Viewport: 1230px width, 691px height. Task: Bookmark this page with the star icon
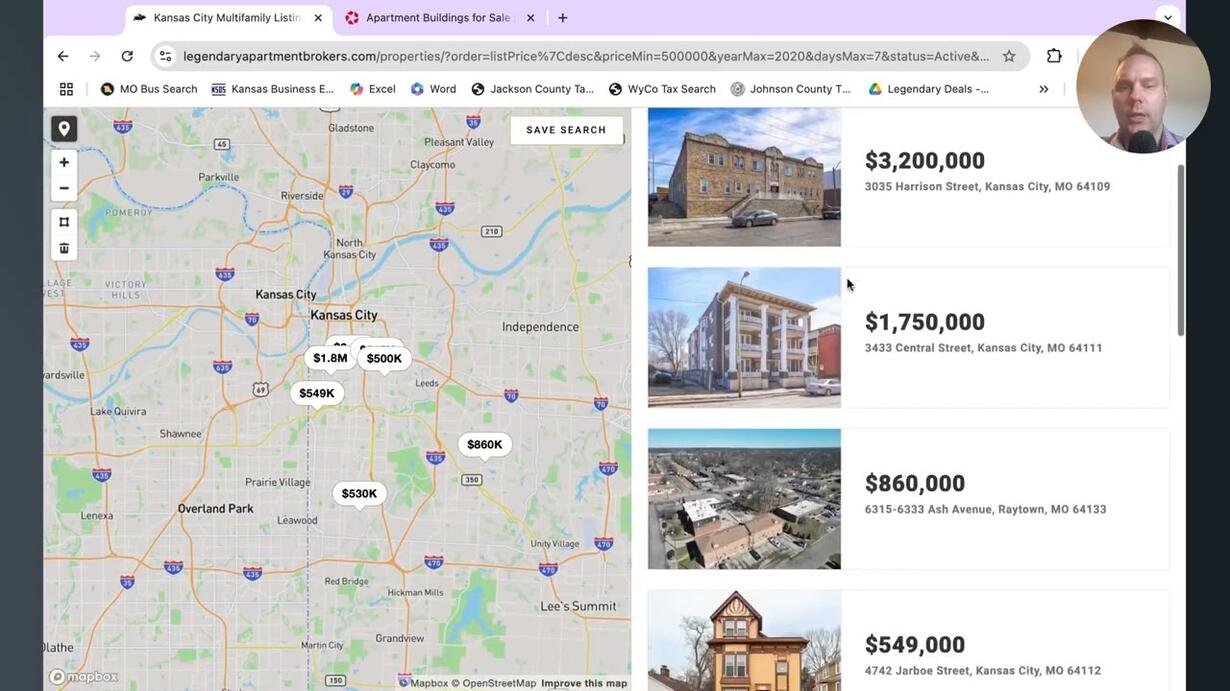1009,56
